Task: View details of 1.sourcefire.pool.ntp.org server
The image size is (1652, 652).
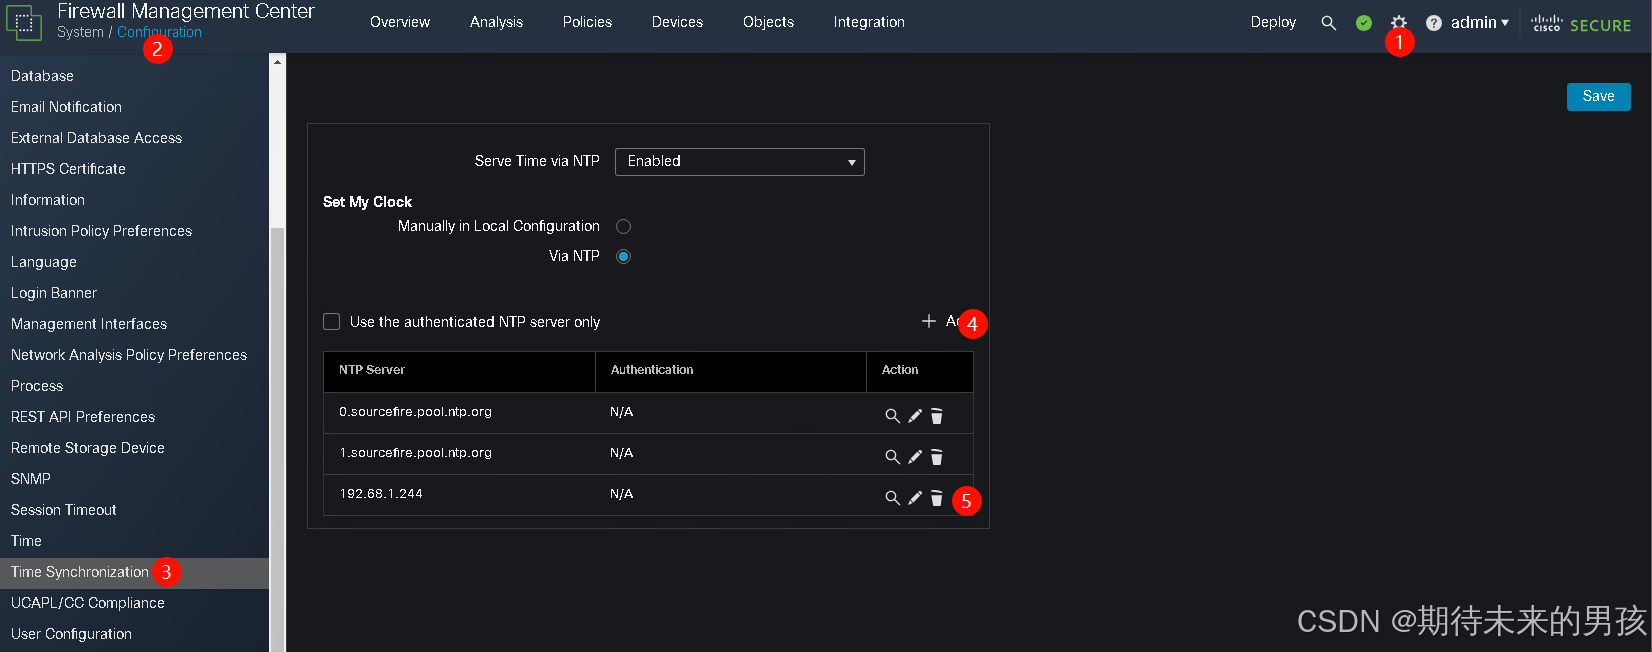Action: pyautogui.click(x=892, y=457)
